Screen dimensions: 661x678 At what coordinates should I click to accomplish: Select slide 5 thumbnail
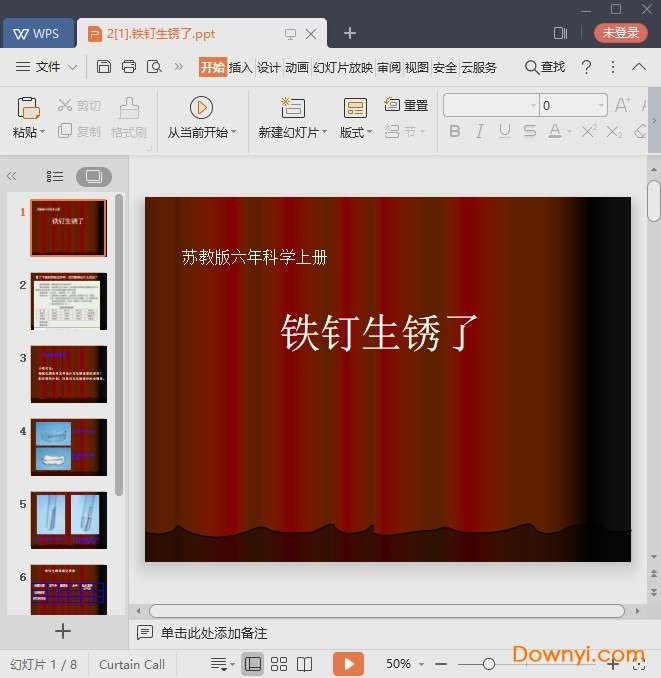pyautogui.click(x=69, y=520)
